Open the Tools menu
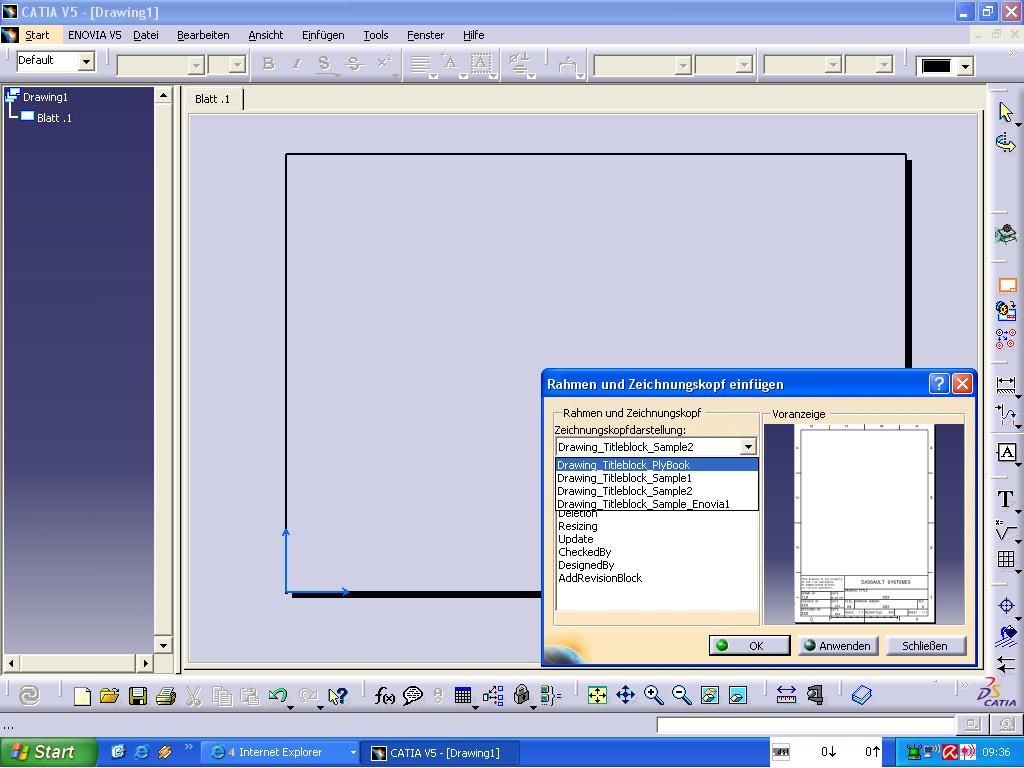This screenshot has height=768, width=1024. (x=376, y=35)
